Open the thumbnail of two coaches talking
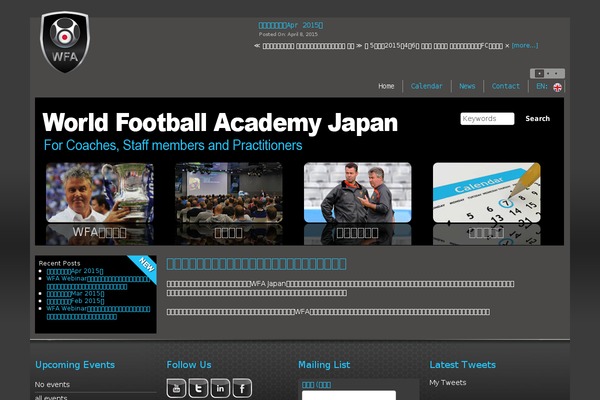Viewport: 600px width, 400px height. pos(357,193)
